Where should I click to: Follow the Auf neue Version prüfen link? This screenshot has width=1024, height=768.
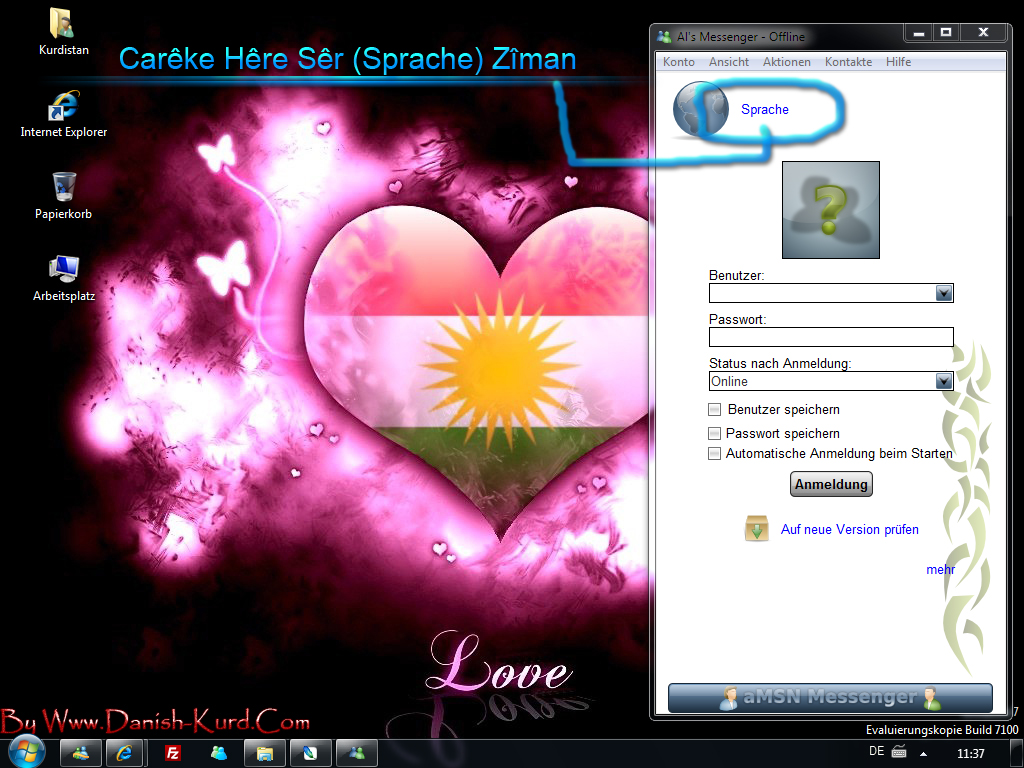coord(849,529)
